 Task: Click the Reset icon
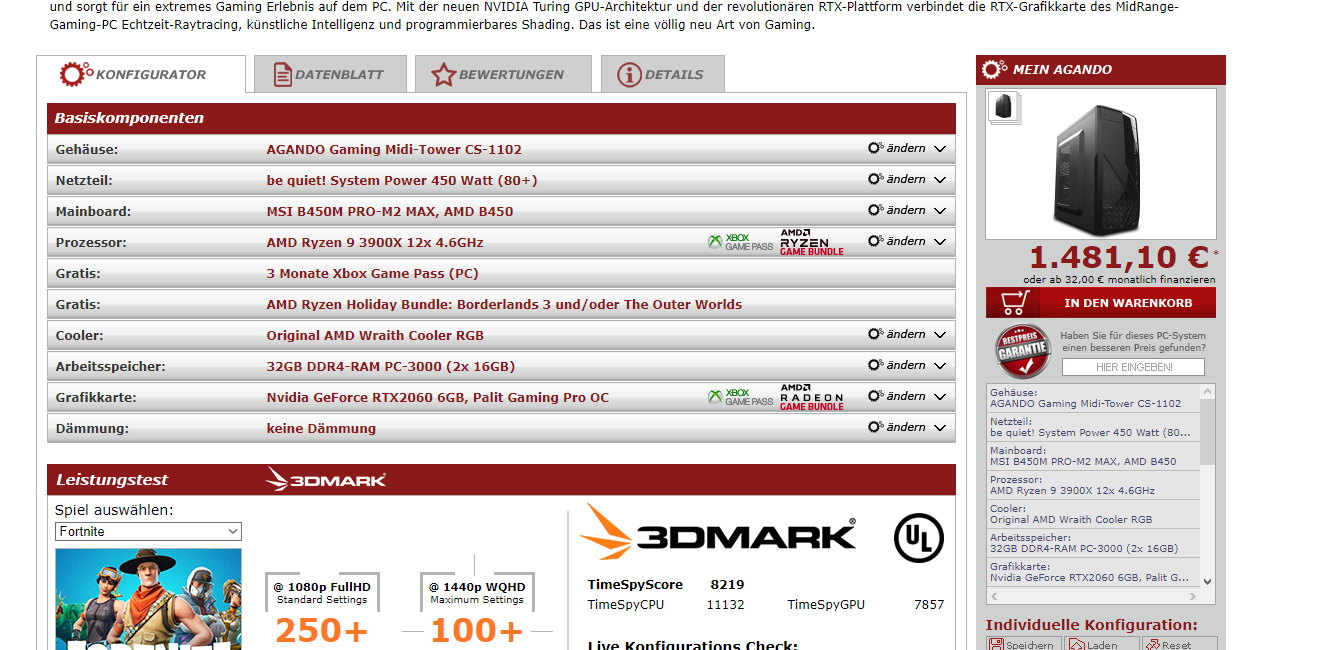coord(1153,645)
